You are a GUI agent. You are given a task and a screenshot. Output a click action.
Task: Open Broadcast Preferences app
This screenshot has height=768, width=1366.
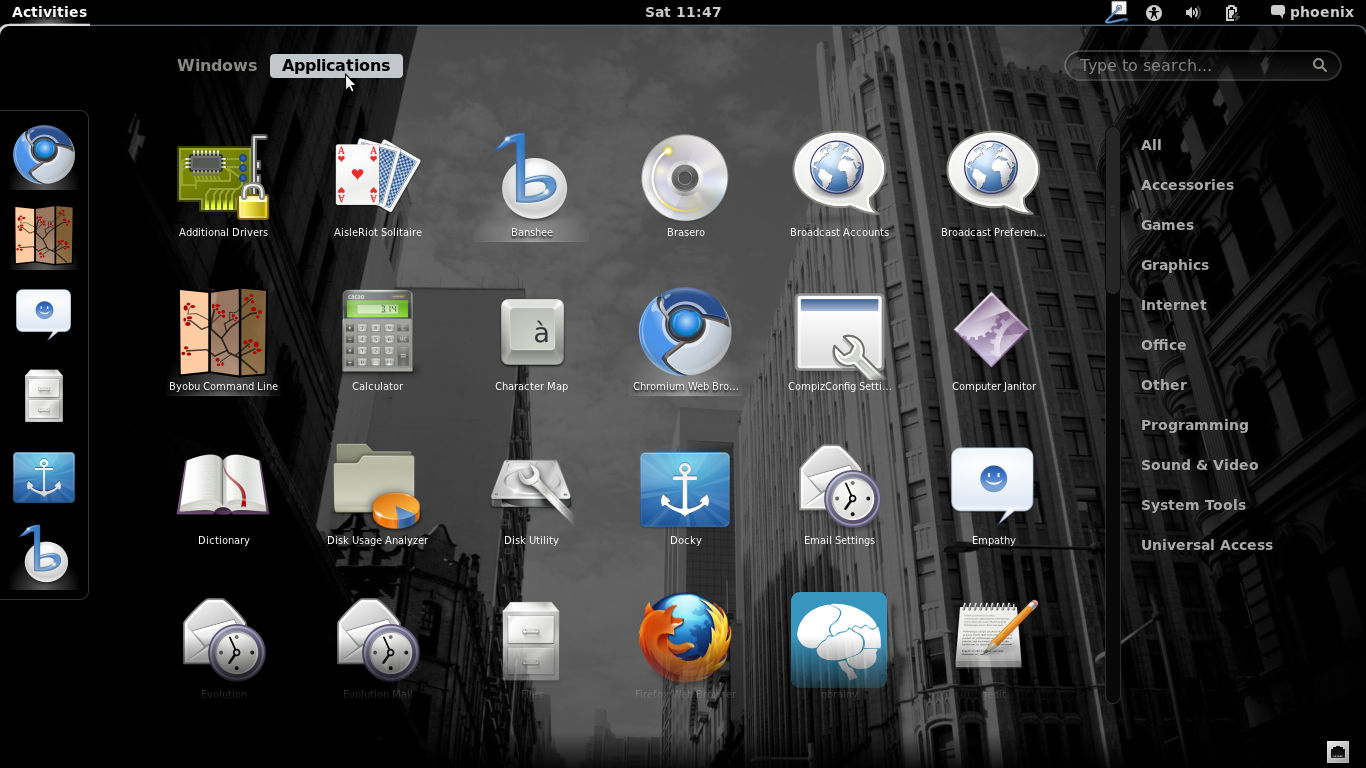(x=993, y=187)
